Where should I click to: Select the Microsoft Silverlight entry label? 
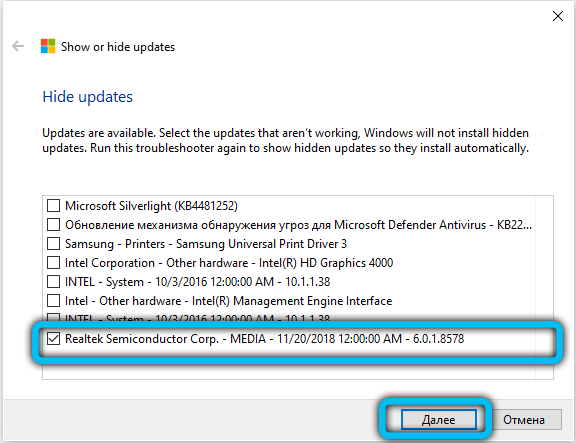(151, 206)
